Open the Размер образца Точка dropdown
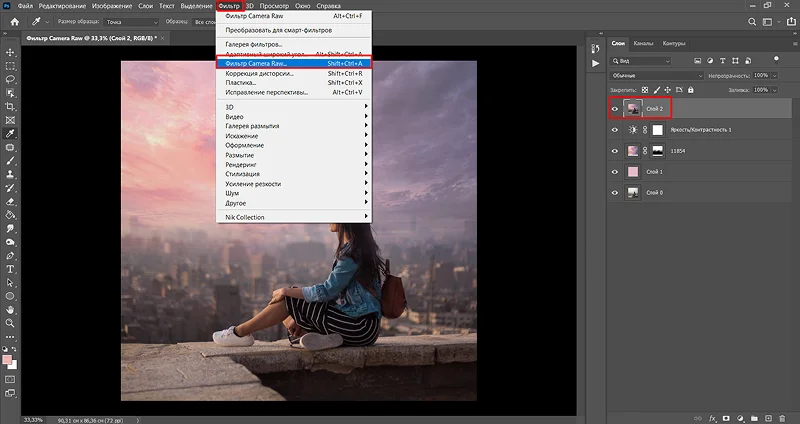Image resolution: width=800 pixels, height=424 pixels. [x=132, y=22]
